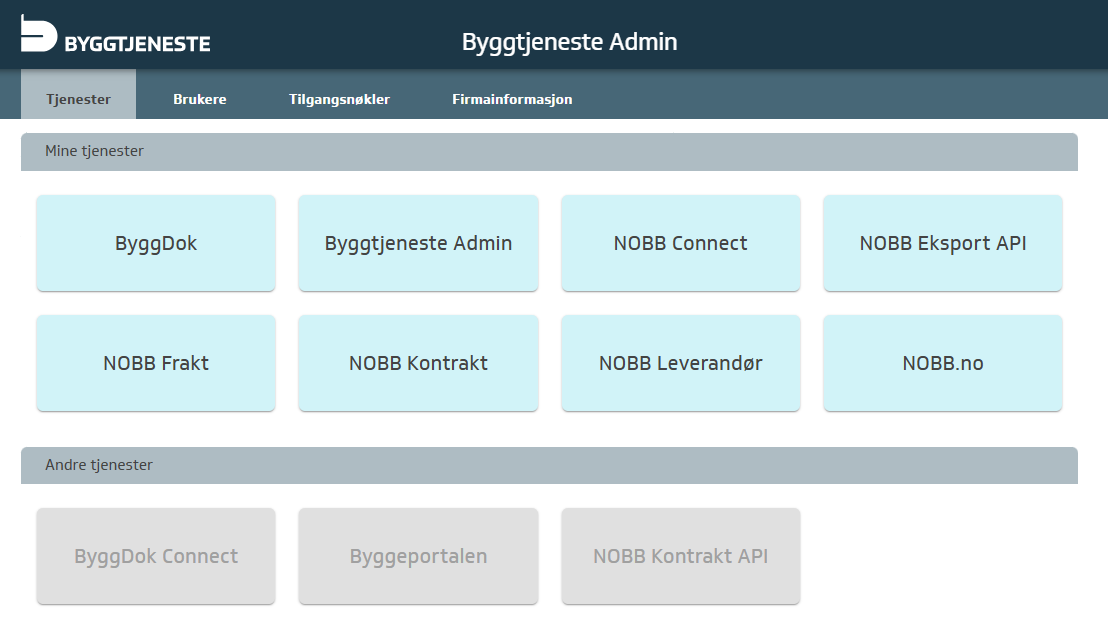Click the BYGGTJENESTE brand text
The image size is (1108, 644).
(137, 44)
